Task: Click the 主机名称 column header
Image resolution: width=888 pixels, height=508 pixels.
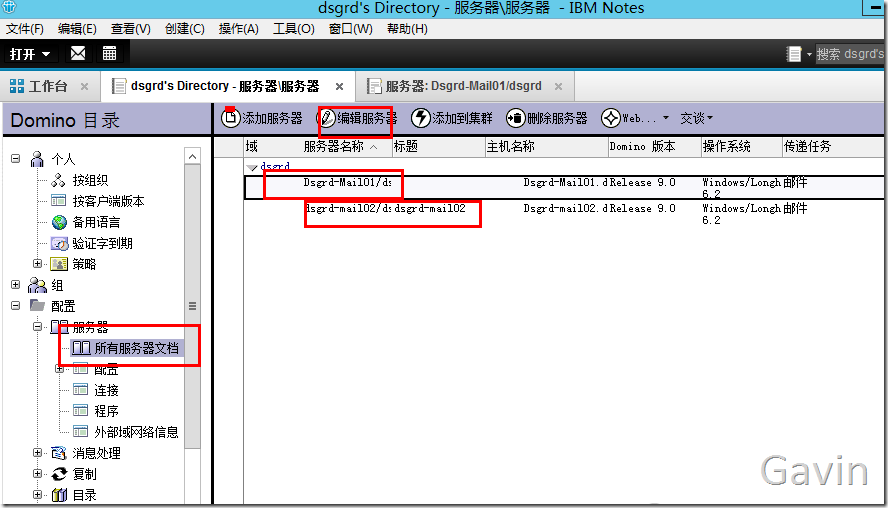Action: (x=547, y=147)
